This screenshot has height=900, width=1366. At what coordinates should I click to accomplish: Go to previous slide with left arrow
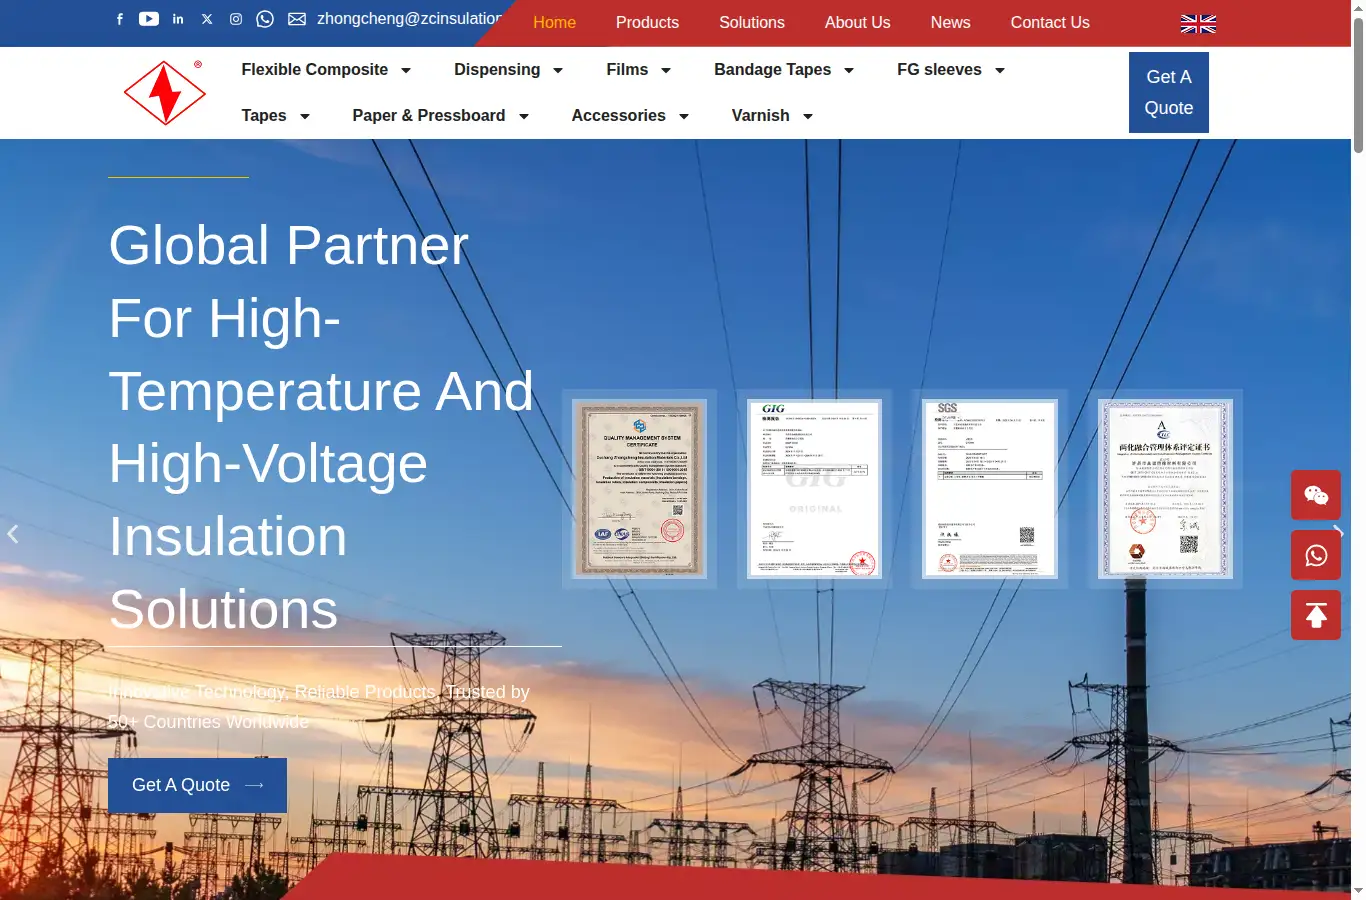click(x=13, y=534)
